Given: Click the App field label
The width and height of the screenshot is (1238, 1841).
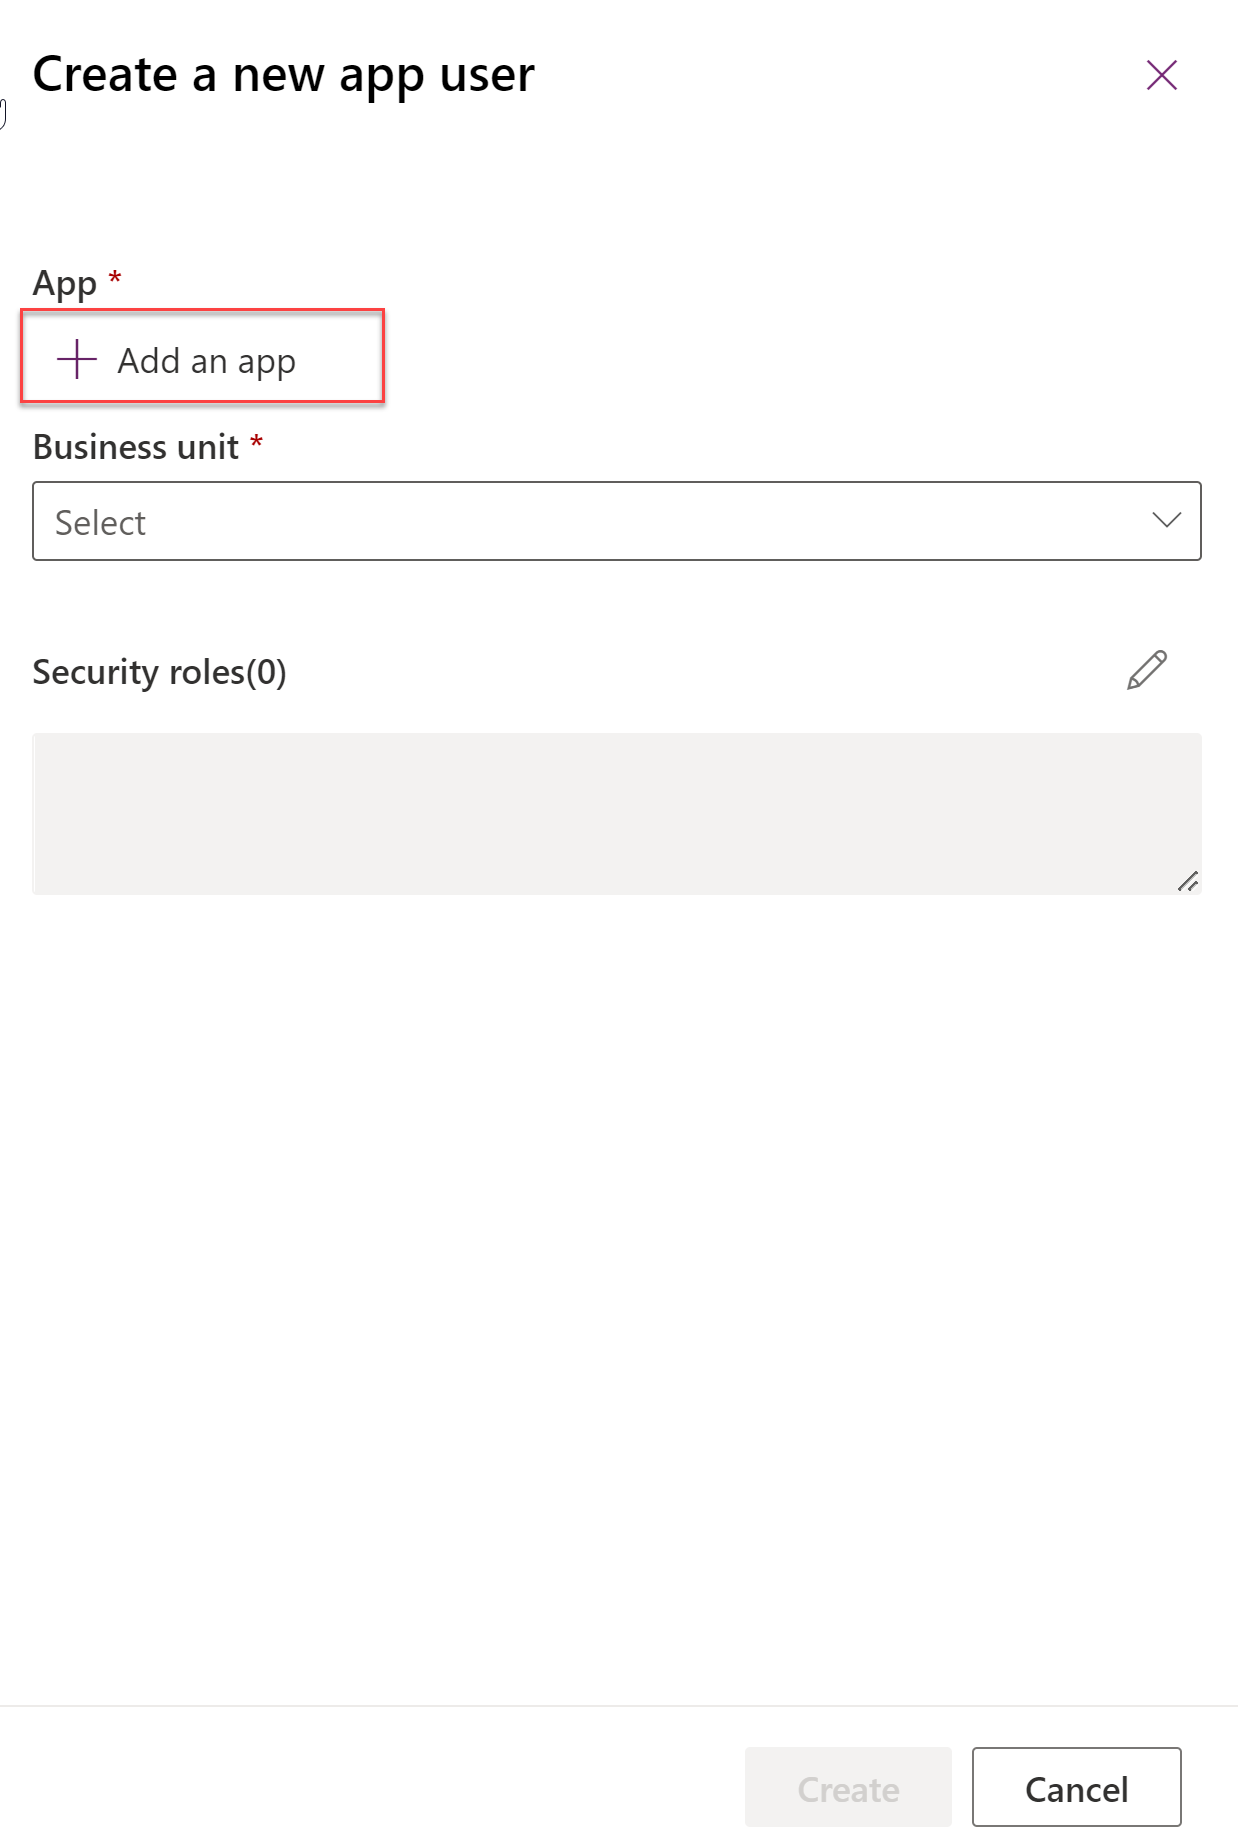Looking at the screenshot, I should click(x=64, y=283).
